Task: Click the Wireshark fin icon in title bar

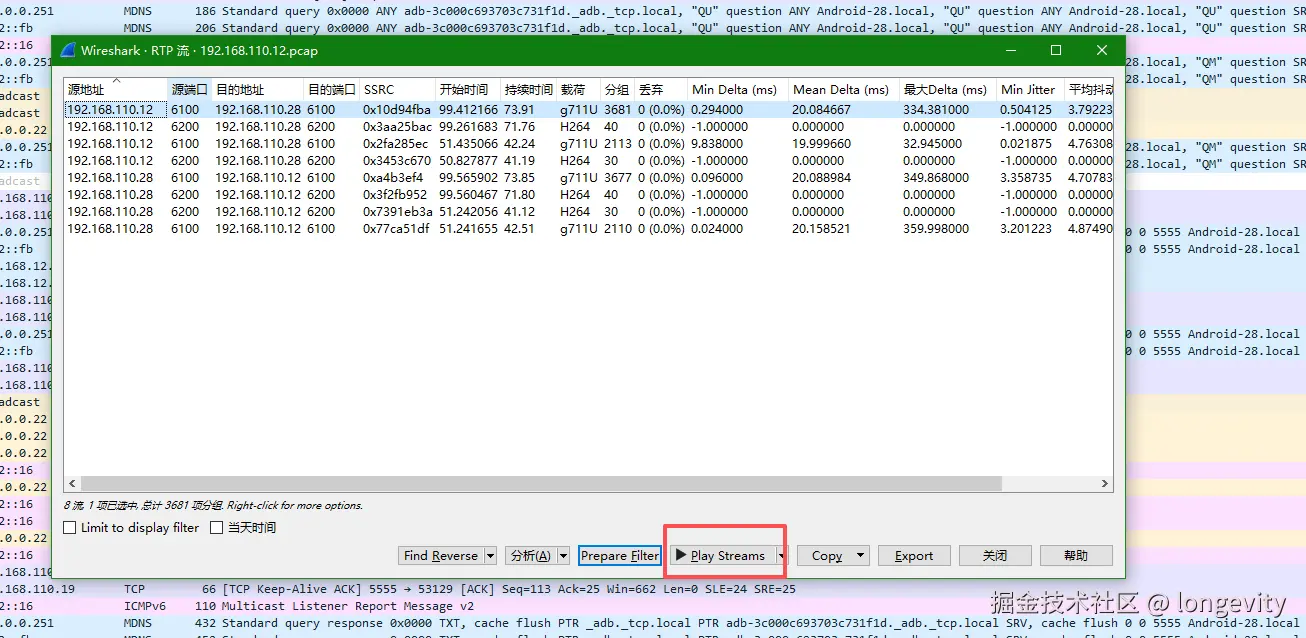Action: tap(68, 50)
